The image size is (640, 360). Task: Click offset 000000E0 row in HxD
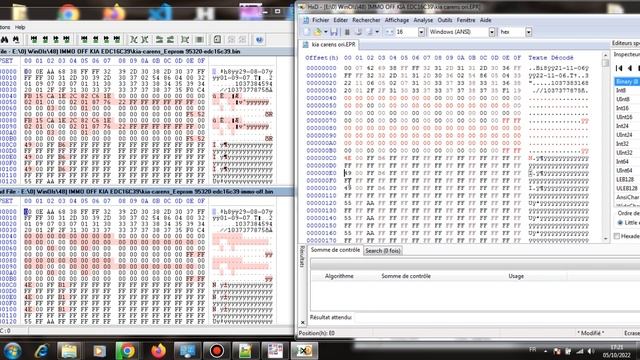[x=447, y=173]
